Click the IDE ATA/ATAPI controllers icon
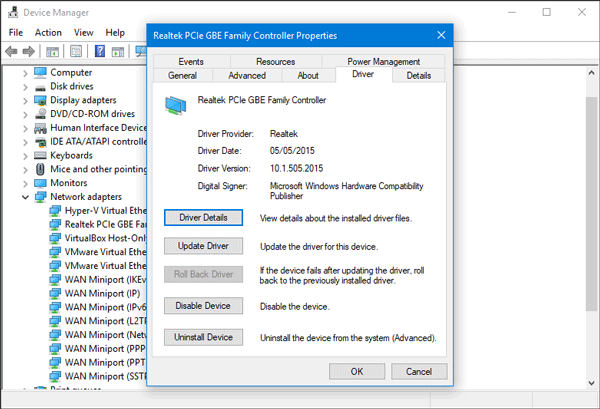Image resolution: width=600 pixels, height=409 pixels. click(x=40, y=142)
